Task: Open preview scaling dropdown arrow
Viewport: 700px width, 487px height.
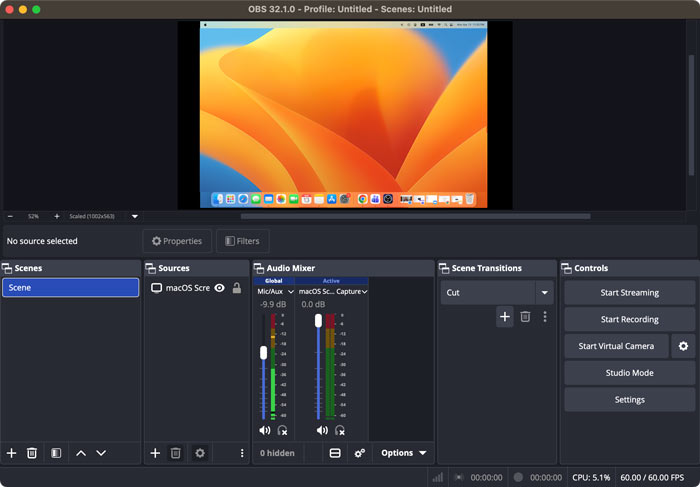Action: [x=135, y=216]
